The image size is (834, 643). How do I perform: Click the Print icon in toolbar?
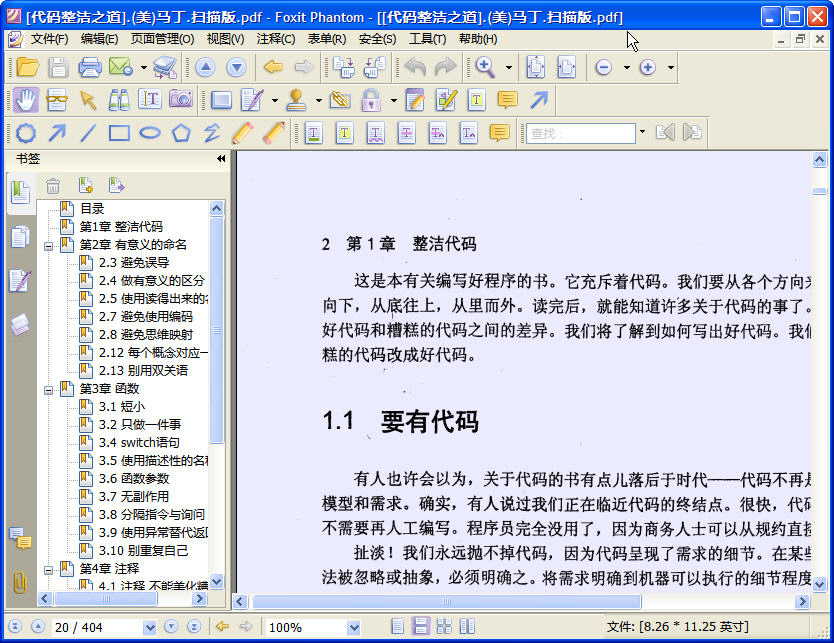pyautogui.click(x=90, y=68)
